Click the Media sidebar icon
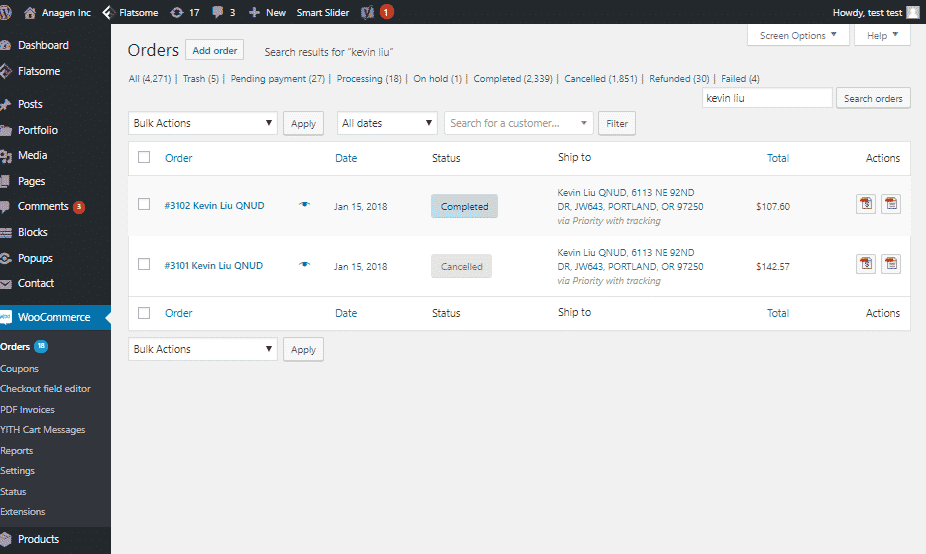Image resolution: width=926 pixels, height=554 pixels. 5,156
